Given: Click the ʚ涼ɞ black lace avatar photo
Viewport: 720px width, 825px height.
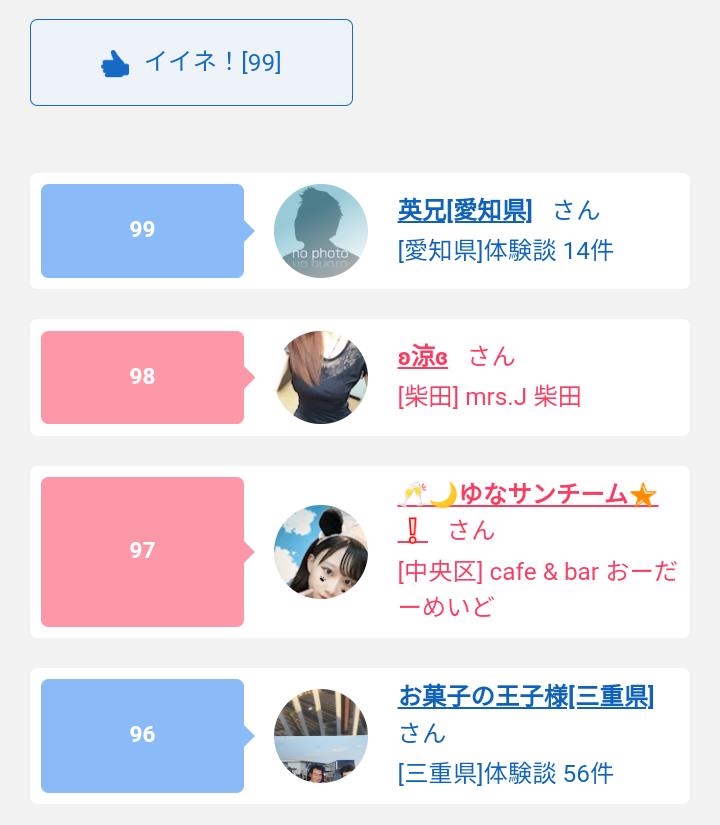Looking at the screenshot, I should 321,378.
